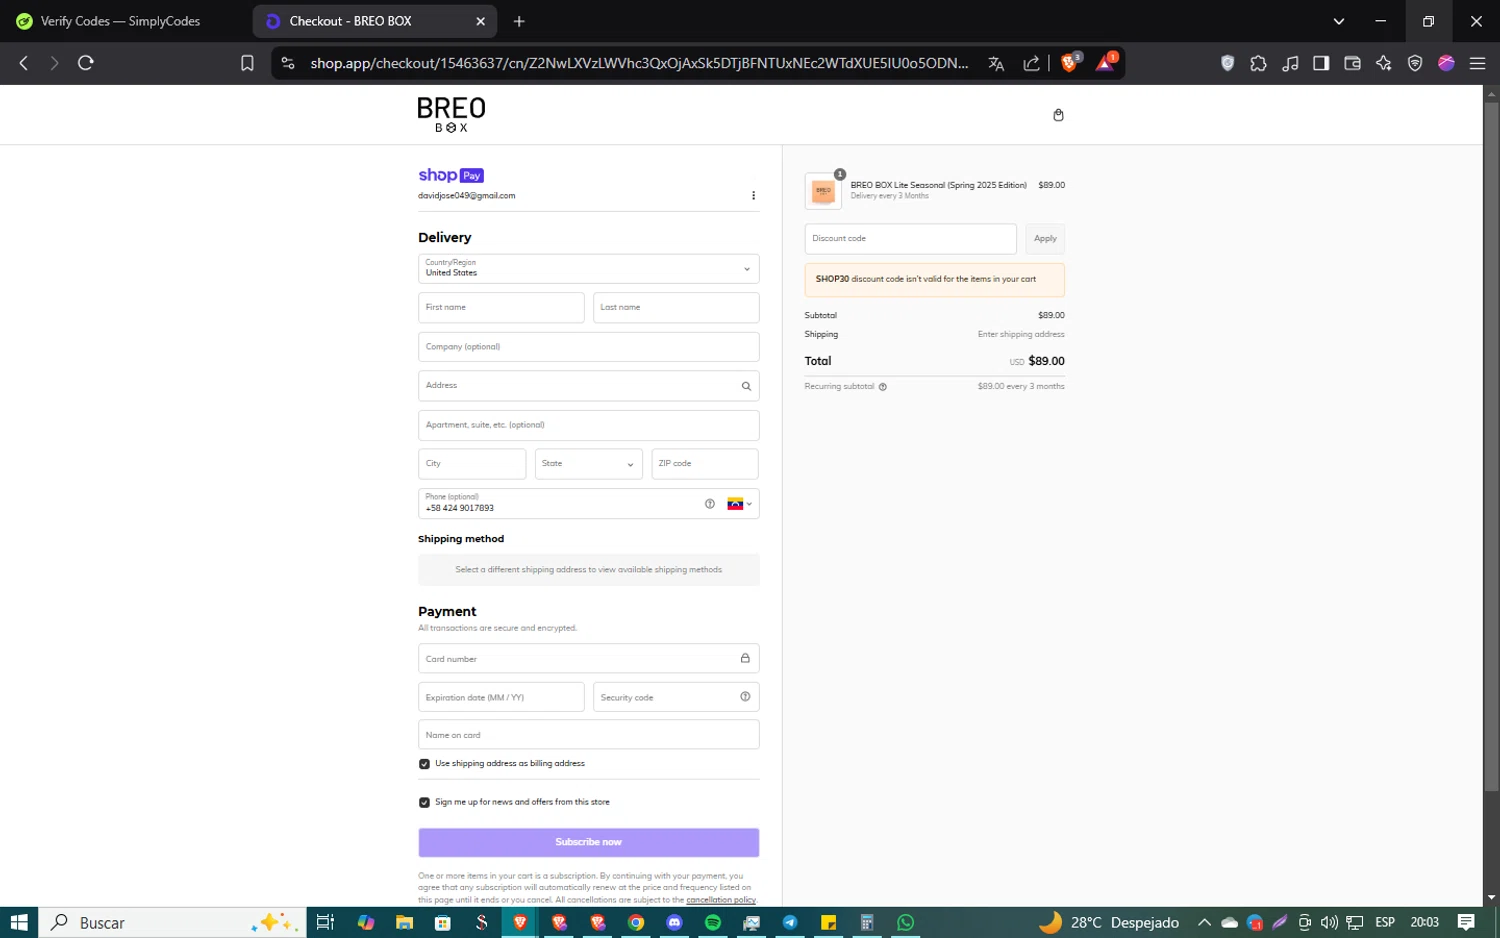Click the Name on card field
The height and width of the screenshot is (938, 1500).
pyautogui.click(x=588, y=735)
